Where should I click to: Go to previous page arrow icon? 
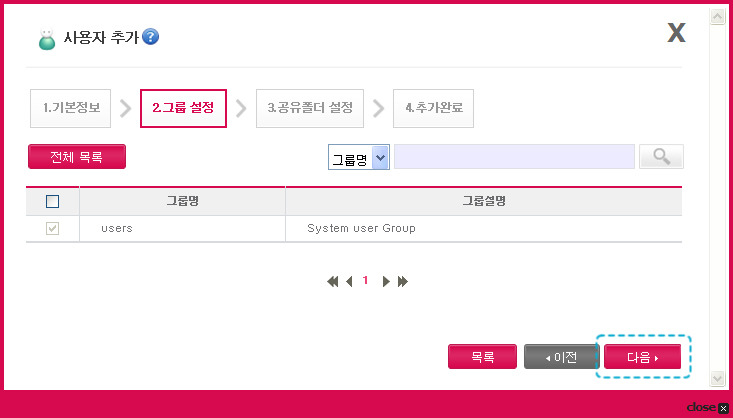point(349,281)
